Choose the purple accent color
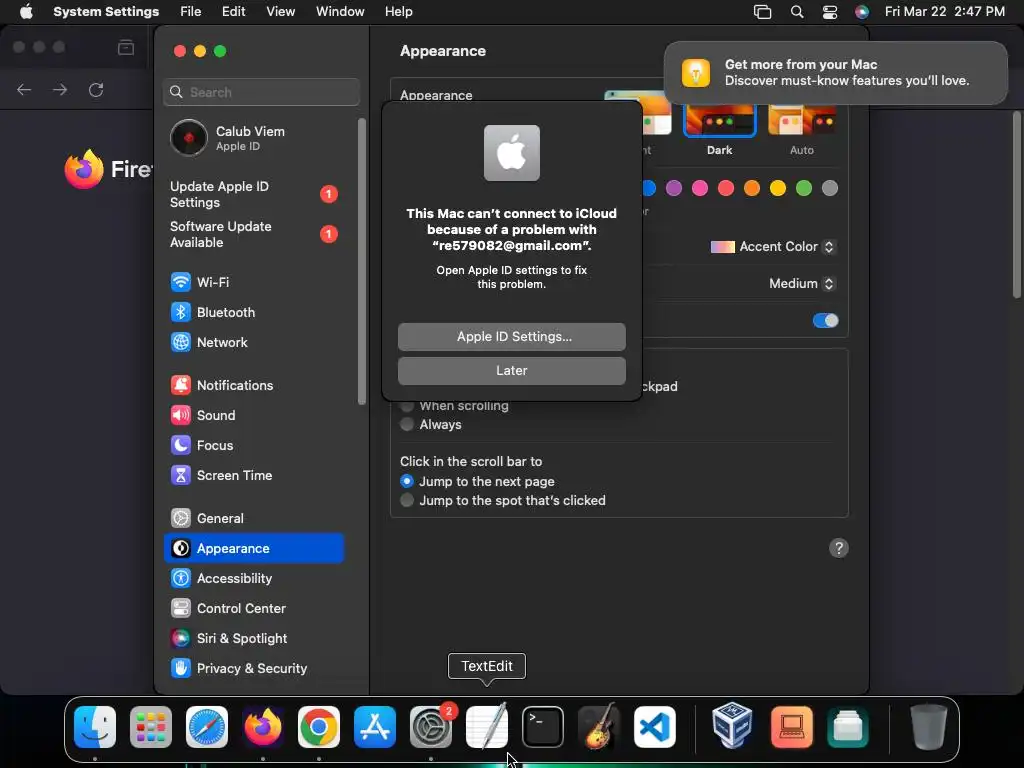 coord(673,188)
